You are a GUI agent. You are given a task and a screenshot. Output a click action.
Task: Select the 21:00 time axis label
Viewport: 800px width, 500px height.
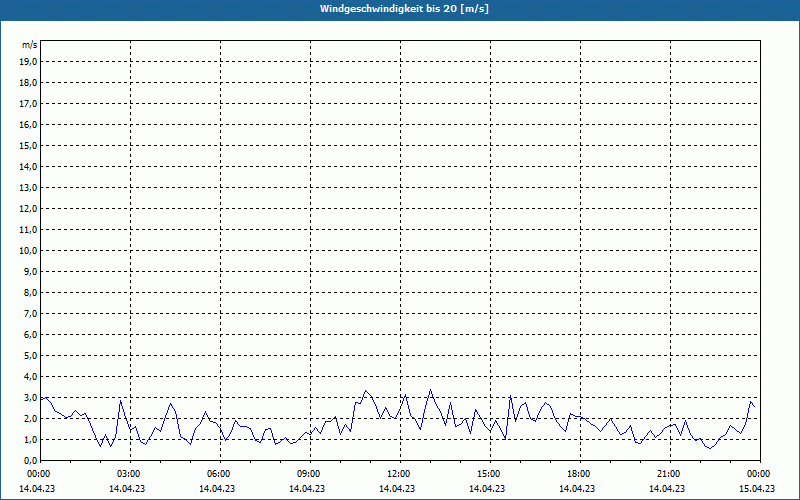669,473
